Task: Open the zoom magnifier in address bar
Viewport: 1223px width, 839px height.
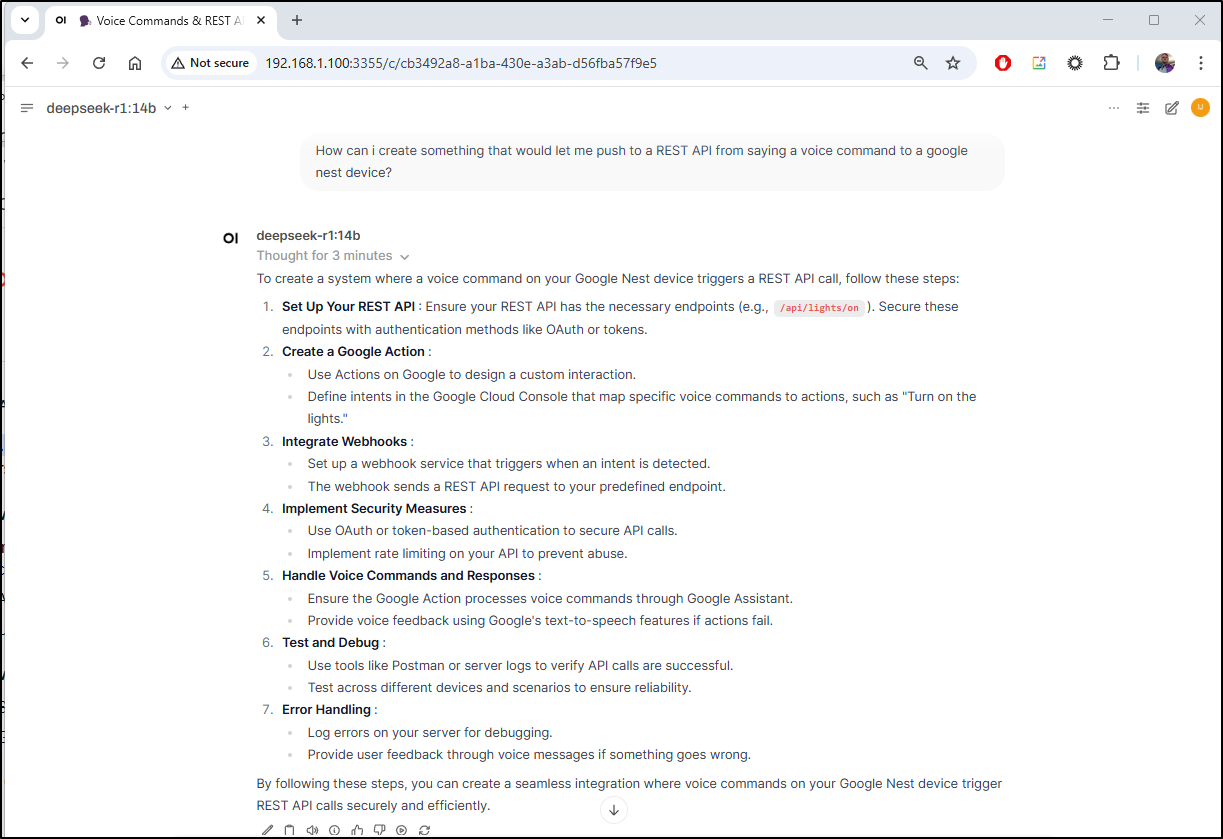Action: click(921, 63)
